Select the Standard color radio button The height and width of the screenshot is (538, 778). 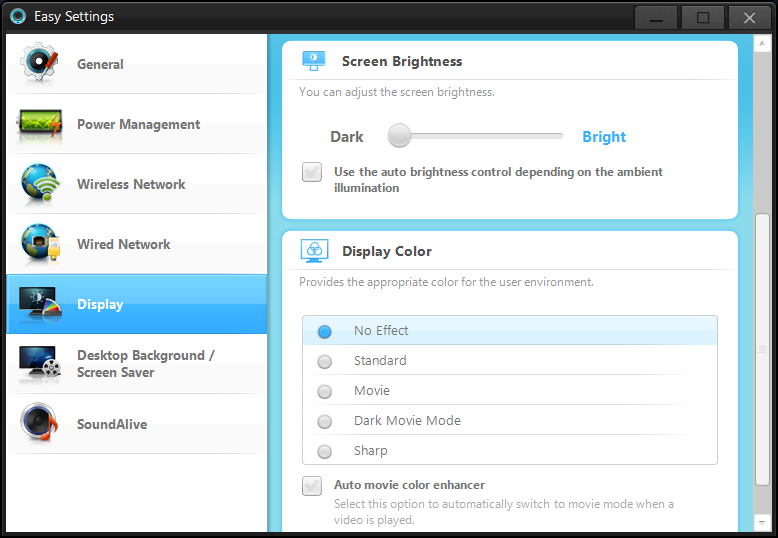[325, 361]
